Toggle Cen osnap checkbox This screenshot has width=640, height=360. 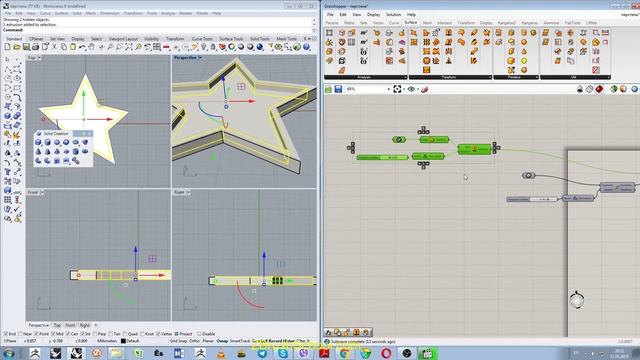click(68, 334)
